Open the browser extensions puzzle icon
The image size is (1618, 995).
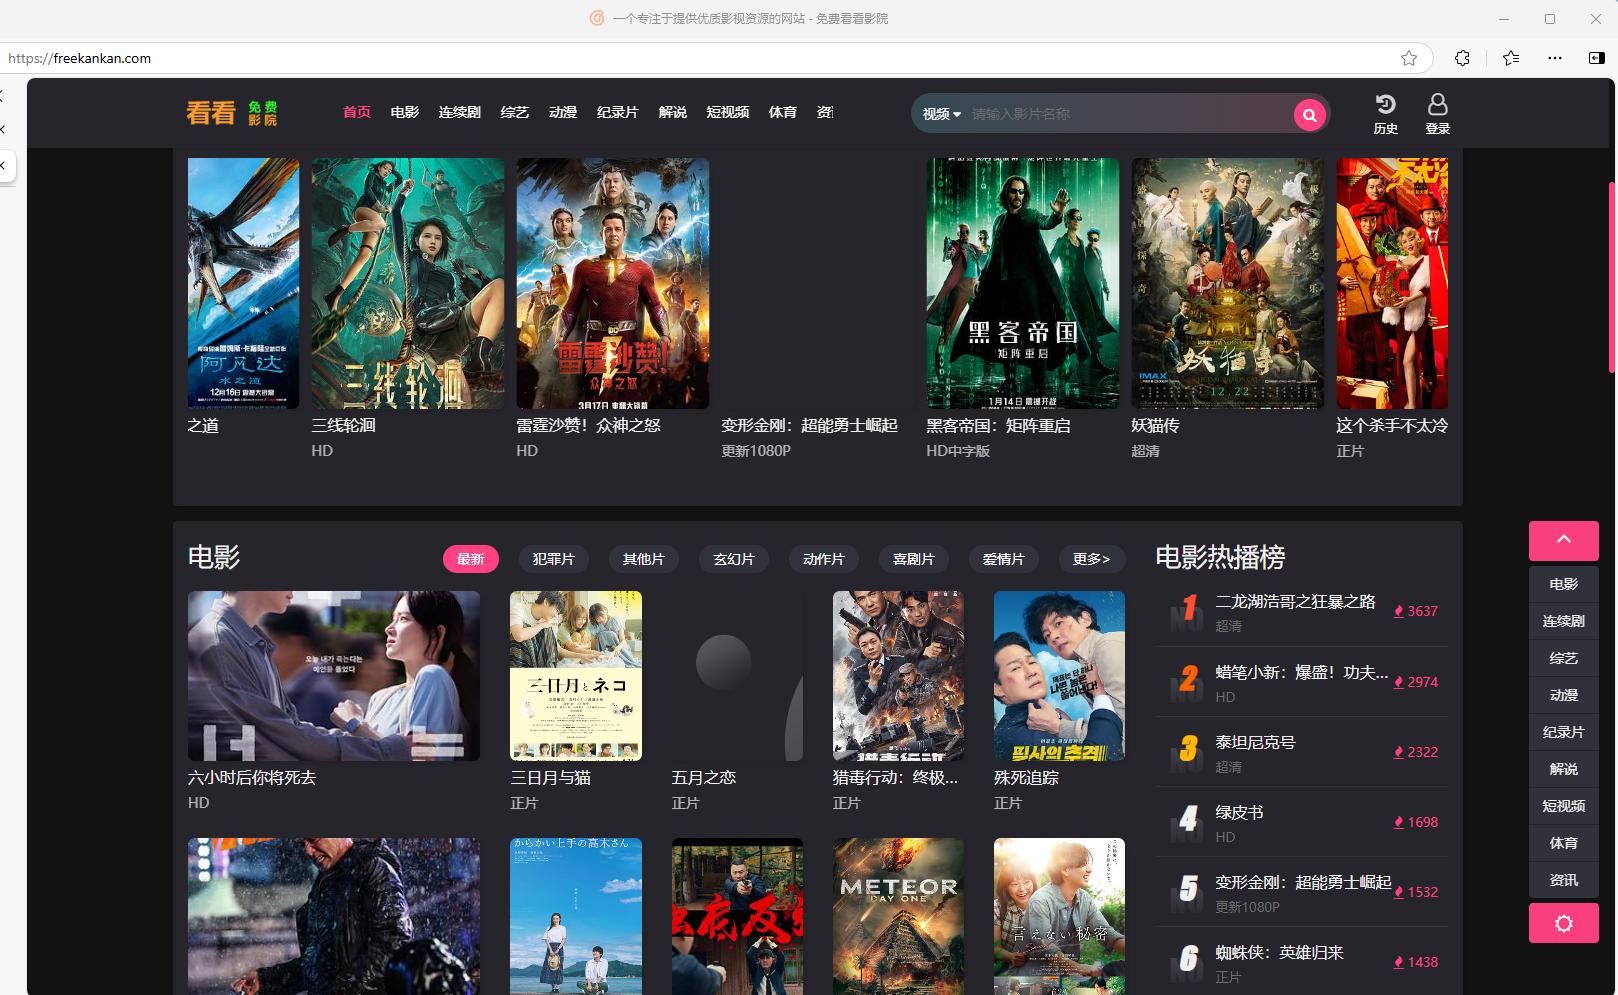[x=1462, y=58]
